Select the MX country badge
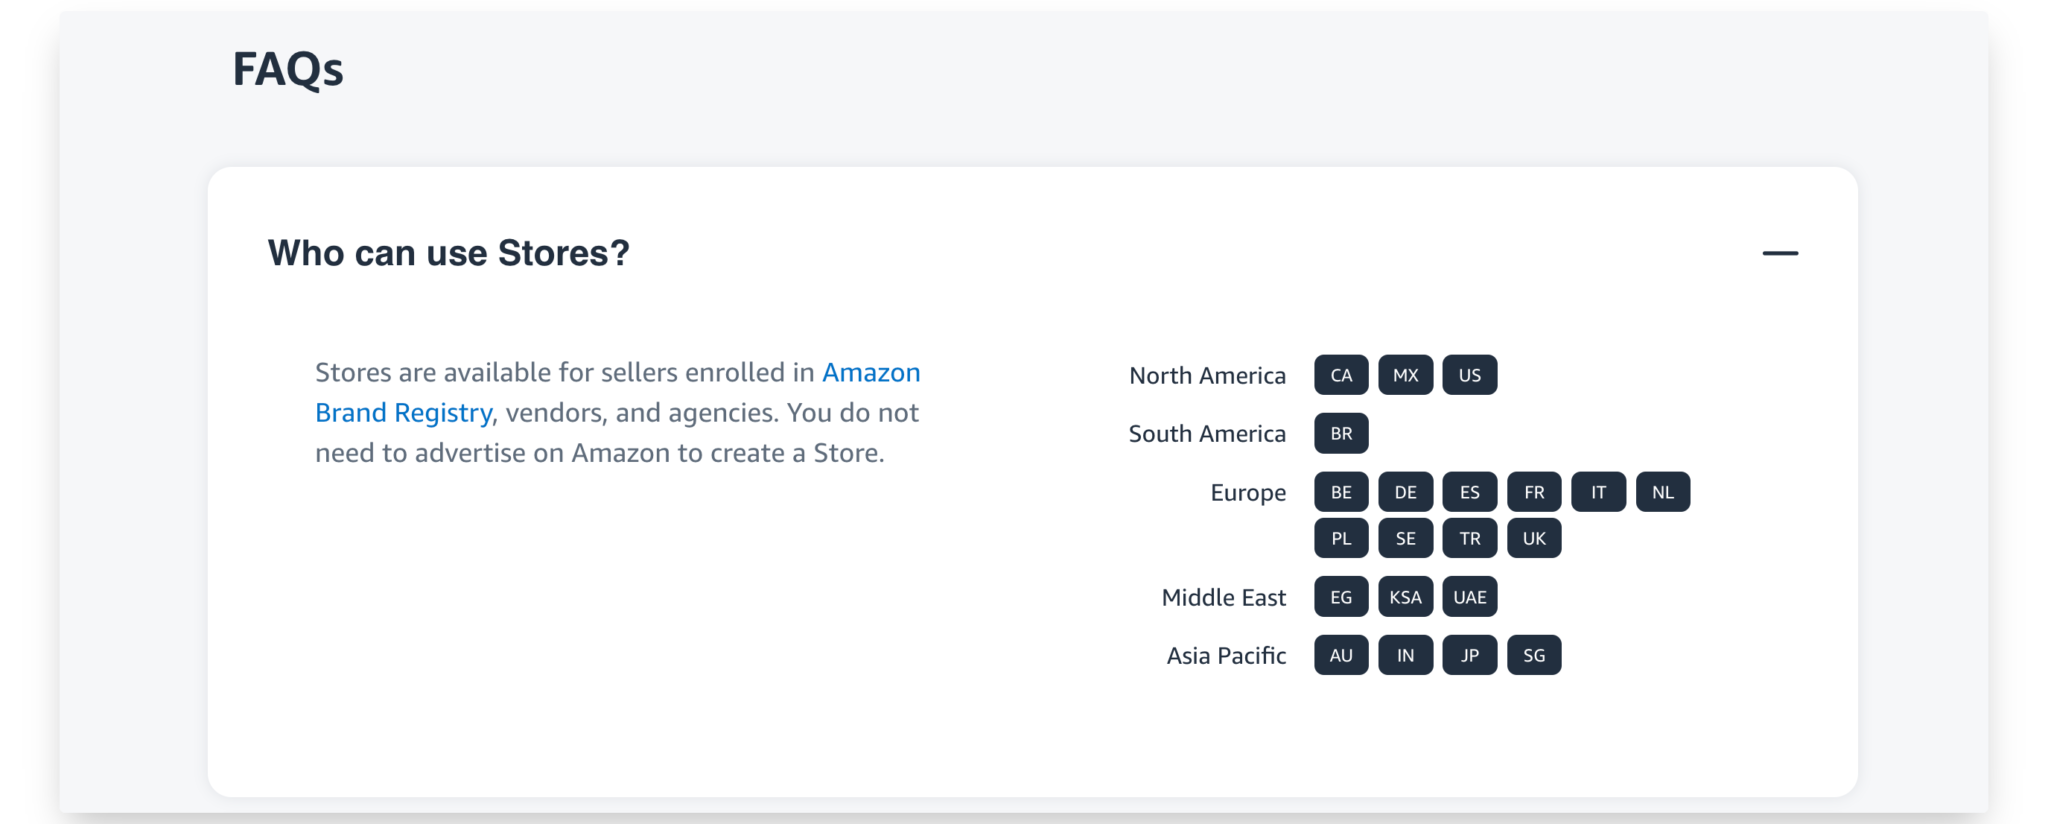 click(x=1405, y=374)
